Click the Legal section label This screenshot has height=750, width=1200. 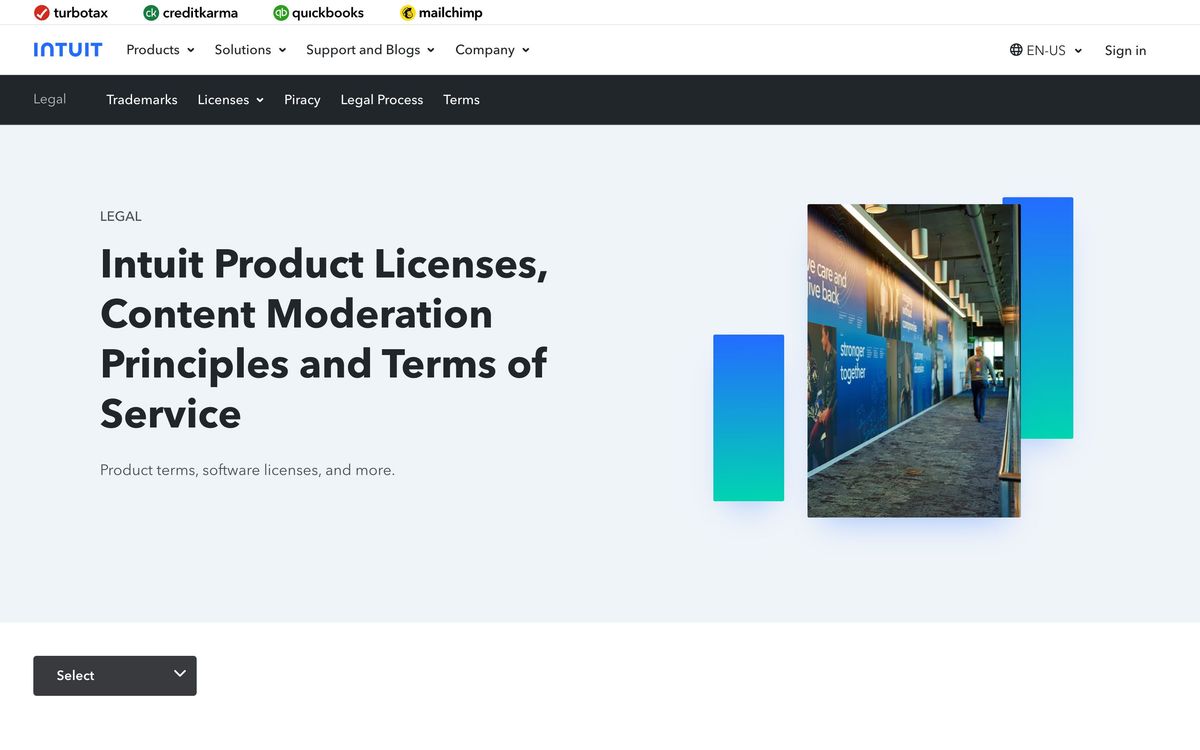[50, 100]
